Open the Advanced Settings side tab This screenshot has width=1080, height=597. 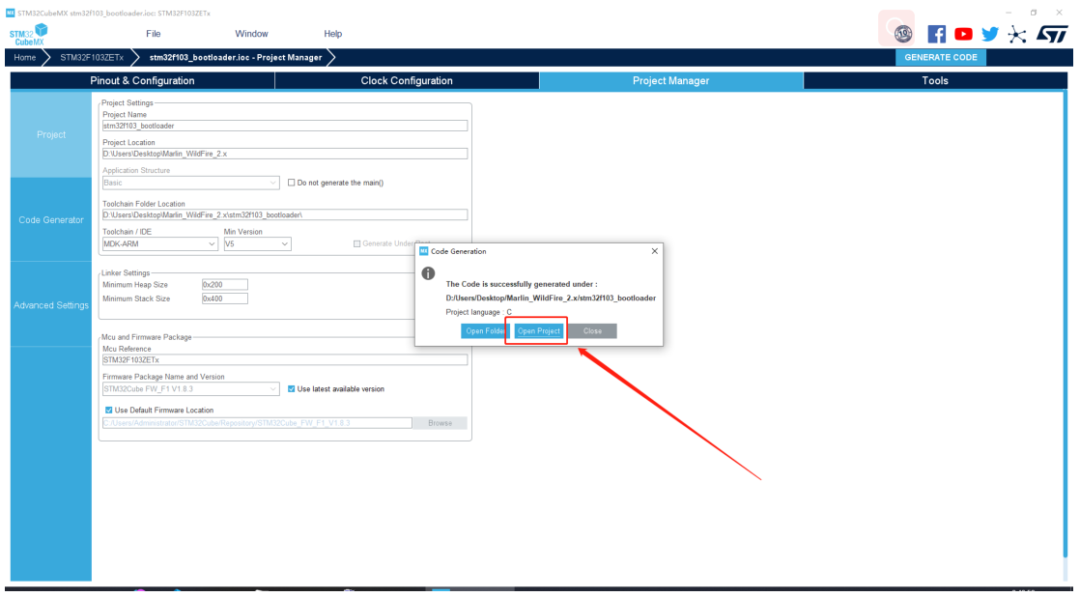pos(51,305)
